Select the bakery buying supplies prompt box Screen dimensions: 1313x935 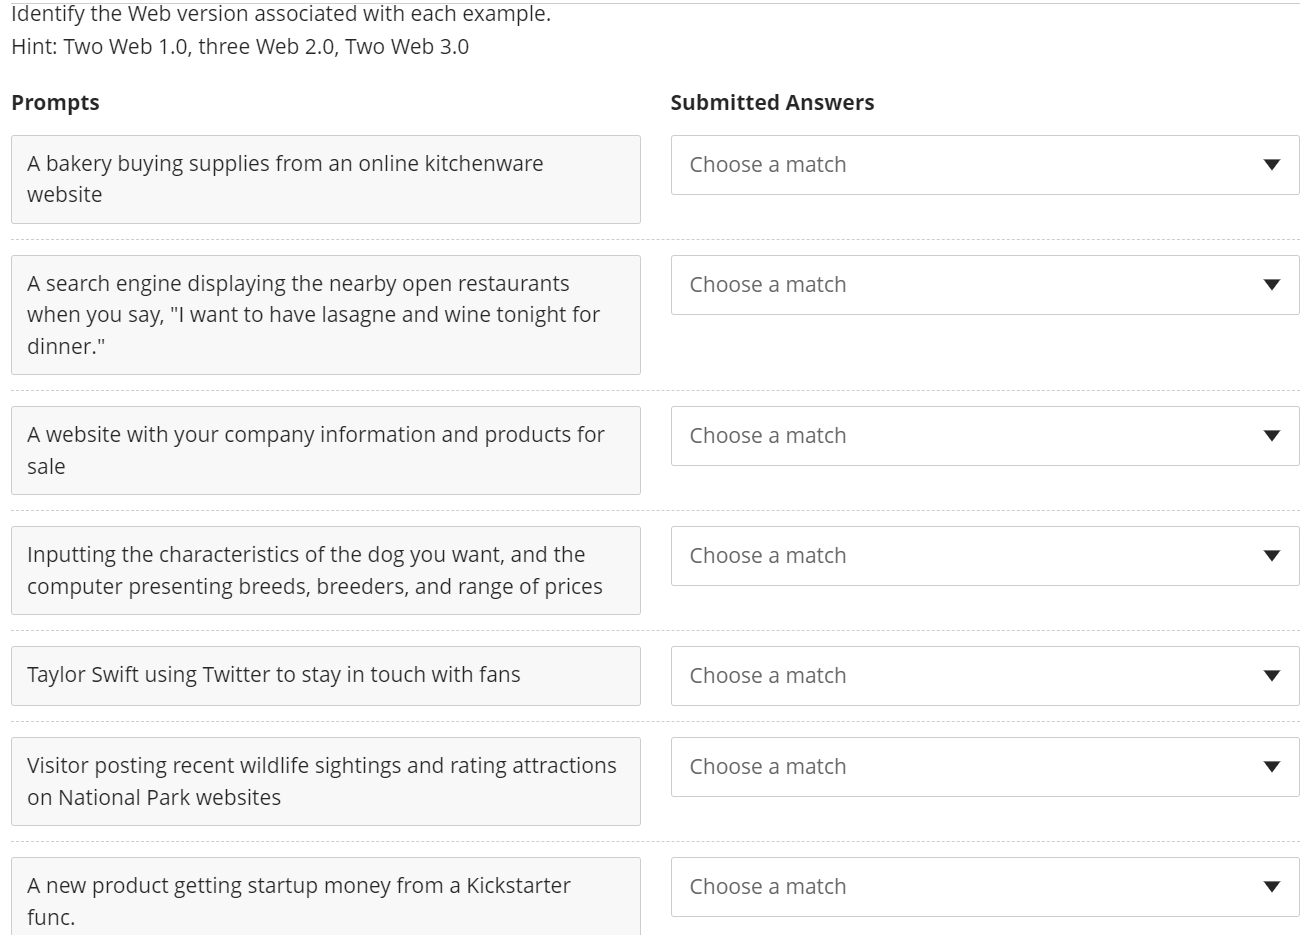click(x=325, y=179)
